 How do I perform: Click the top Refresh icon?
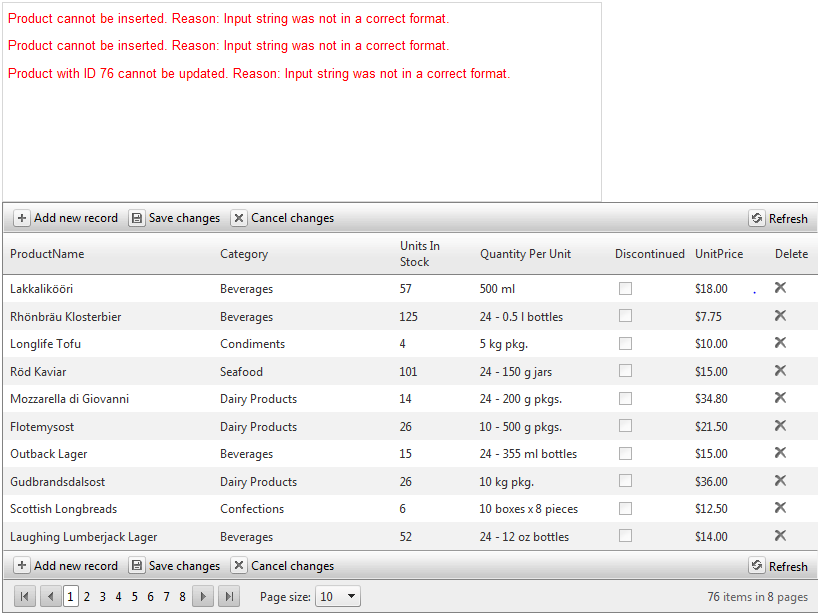(756, 218)
